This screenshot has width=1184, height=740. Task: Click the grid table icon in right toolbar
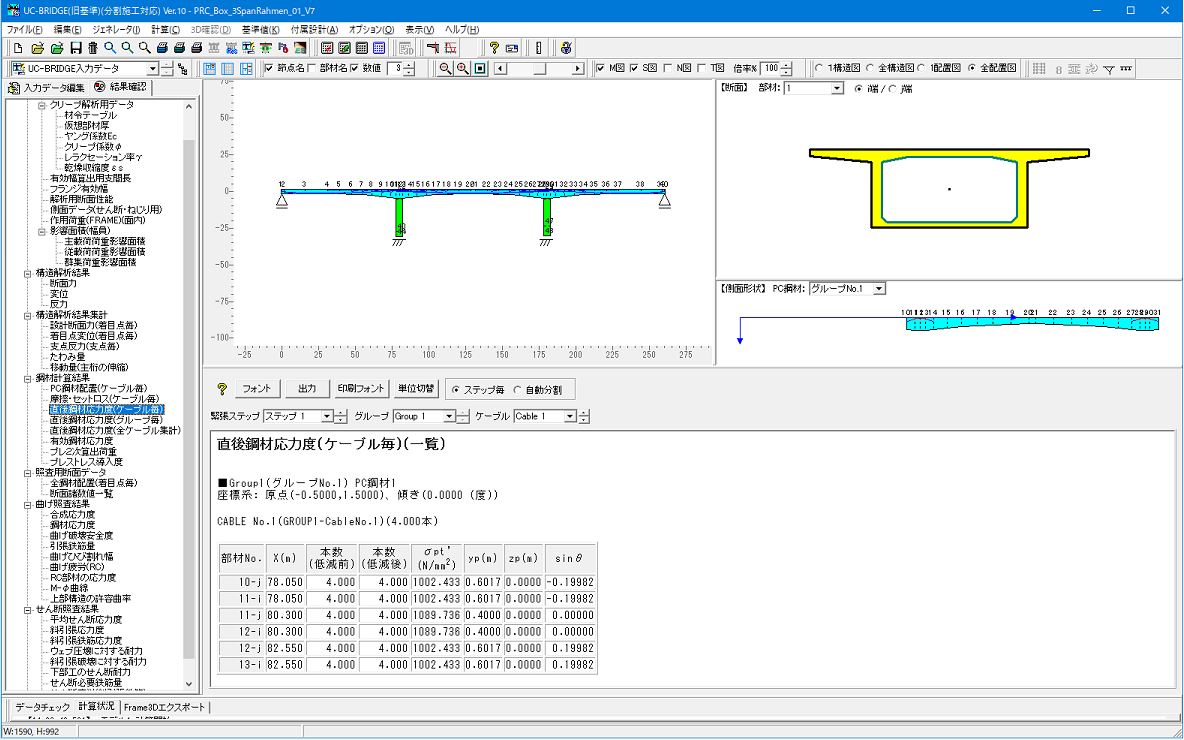pyautogui.click(x=1039, y=69)
